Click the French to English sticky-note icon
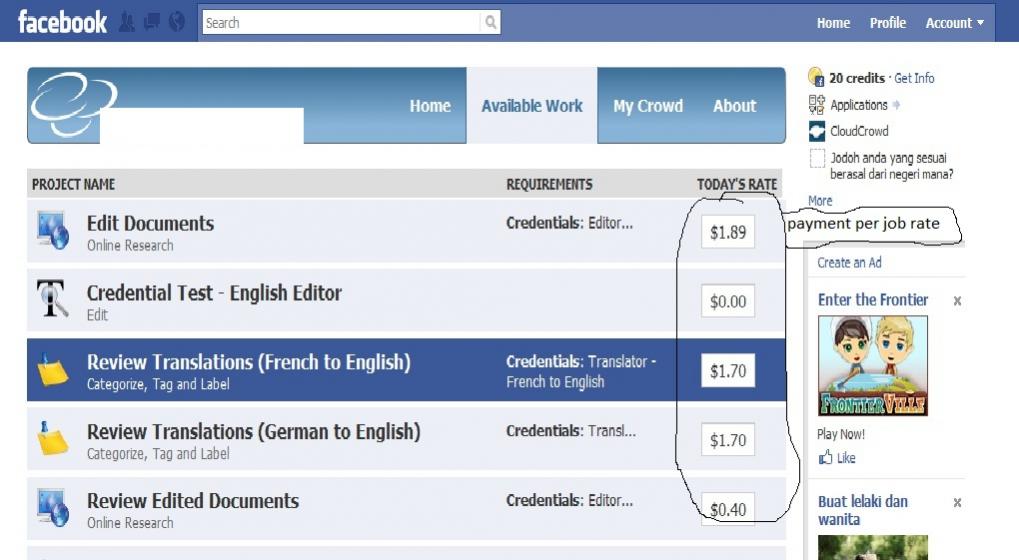Screen dimensions: 1019x560 tap(52, 369)
